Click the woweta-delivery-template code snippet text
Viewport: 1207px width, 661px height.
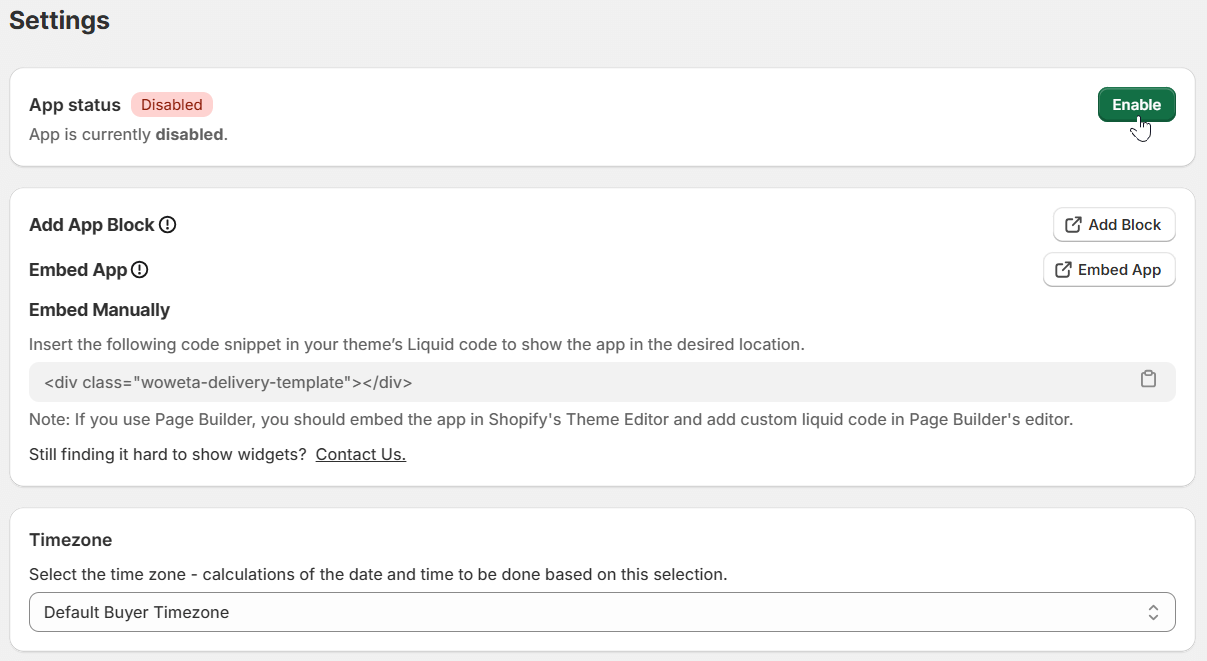coord(228,382)
